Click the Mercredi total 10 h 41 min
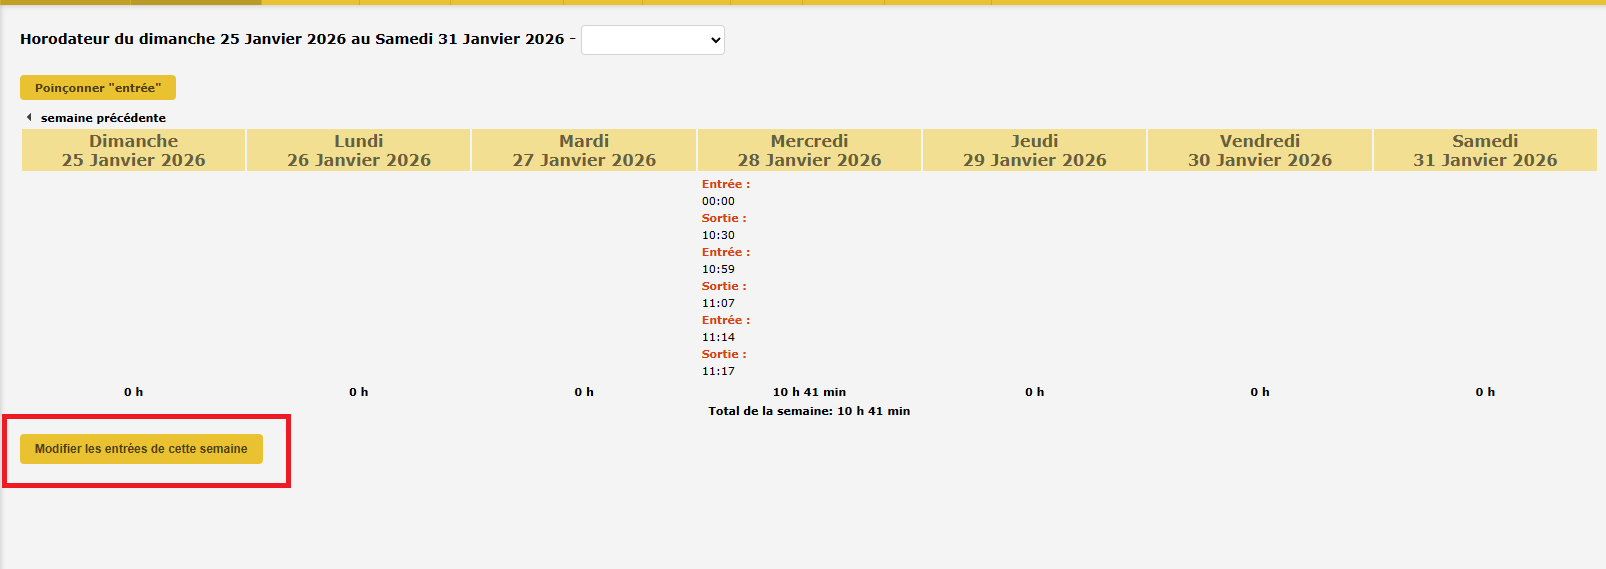The width and height of the screenshot is (1606, 569). coord(809,392)
